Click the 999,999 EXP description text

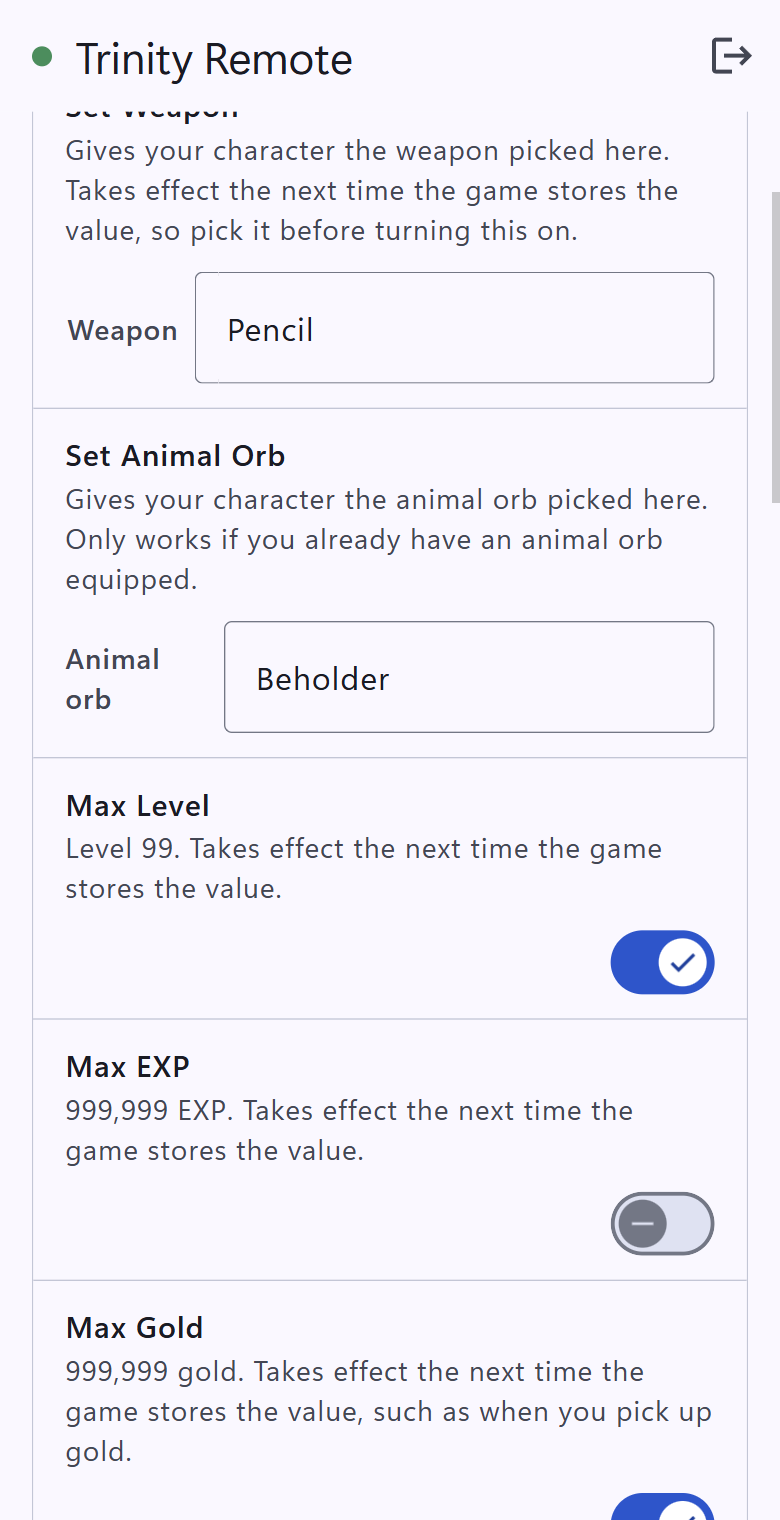(x=349, y=1130)
